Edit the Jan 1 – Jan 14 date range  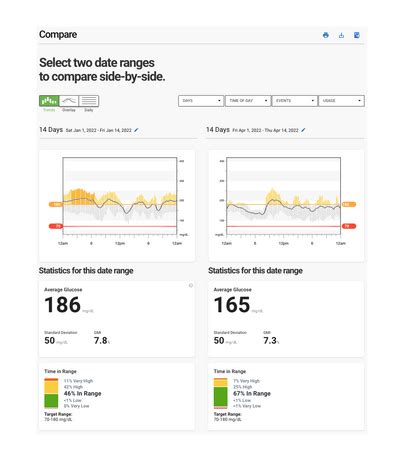[x=136, y=130]
